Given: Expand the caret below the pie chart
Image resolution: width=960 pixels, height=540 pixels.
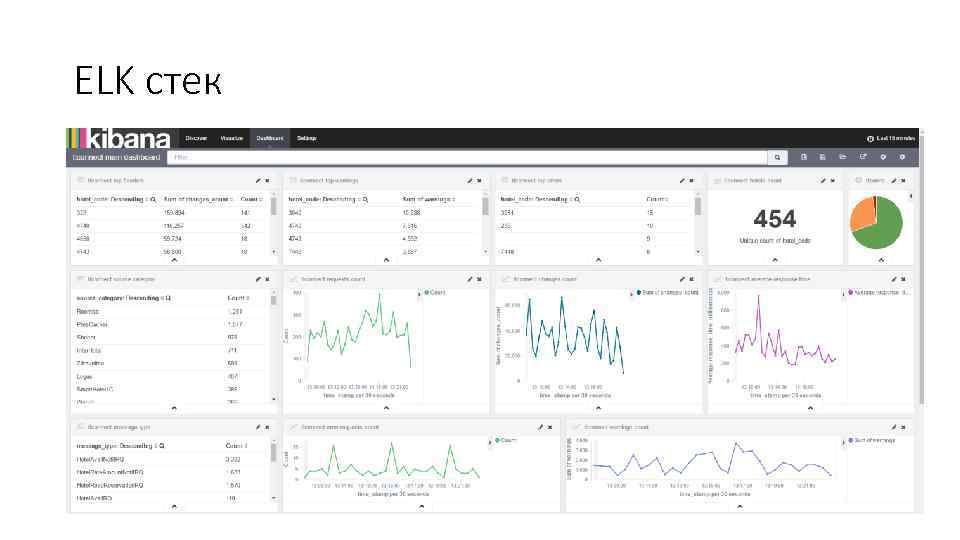Looking at the screenshot, I should [881, 260].
